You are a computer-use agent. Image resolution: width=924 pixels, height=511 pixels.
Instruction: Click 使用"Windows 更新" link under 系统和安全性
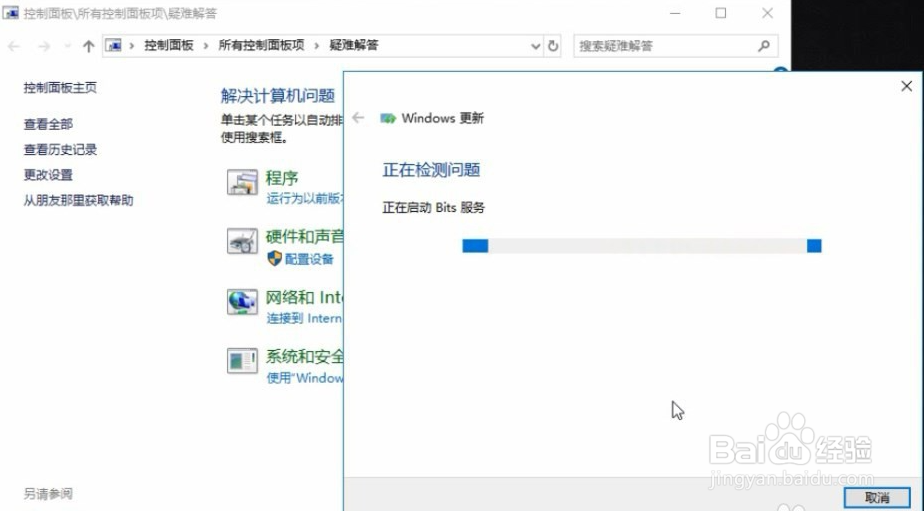pyautogui.click(x=304, y=378)
